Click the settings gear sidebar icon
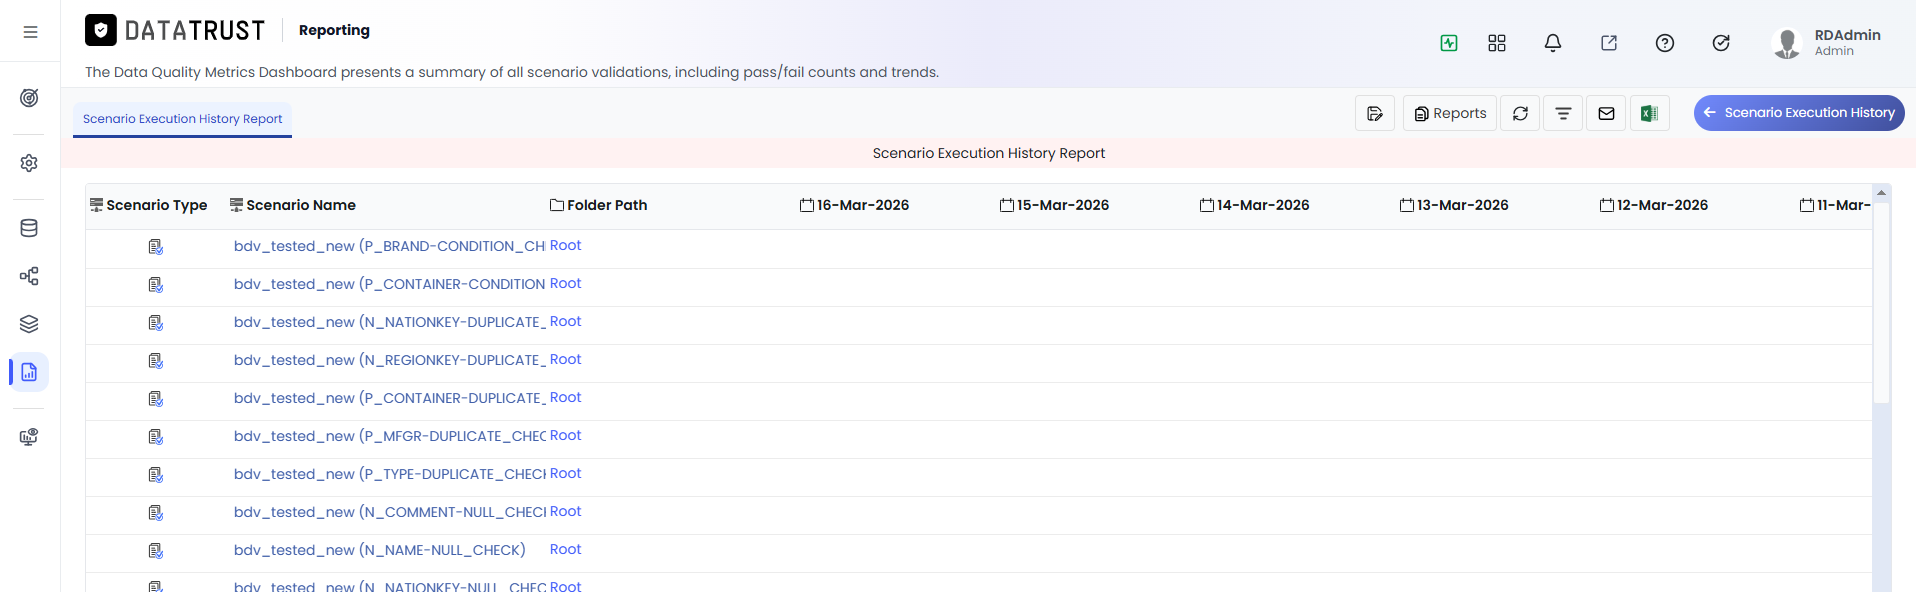 29,163
